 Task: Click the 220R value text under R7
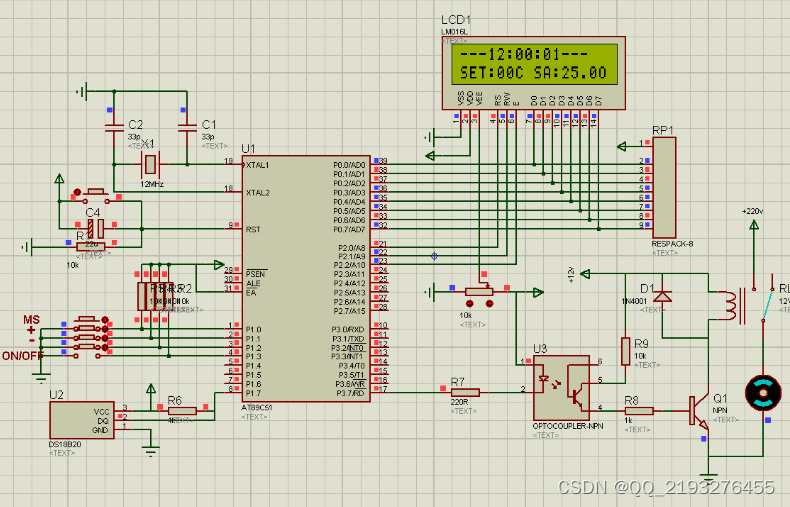click(x=459, y=402)
